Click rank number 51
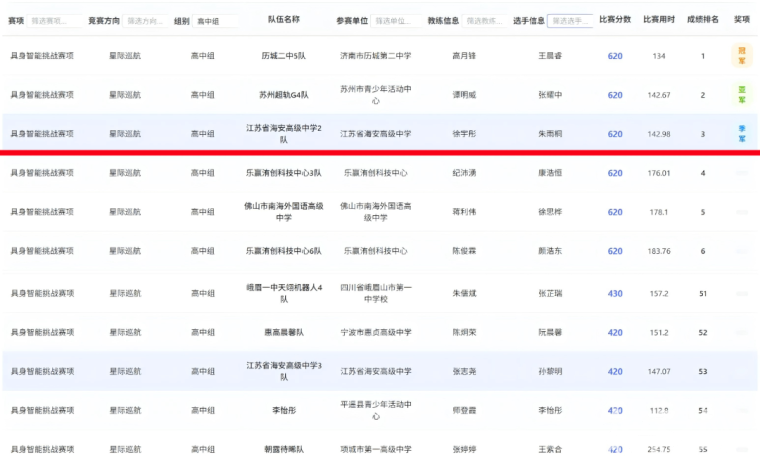Screen dimensions: 760x469 coord(703,293)
